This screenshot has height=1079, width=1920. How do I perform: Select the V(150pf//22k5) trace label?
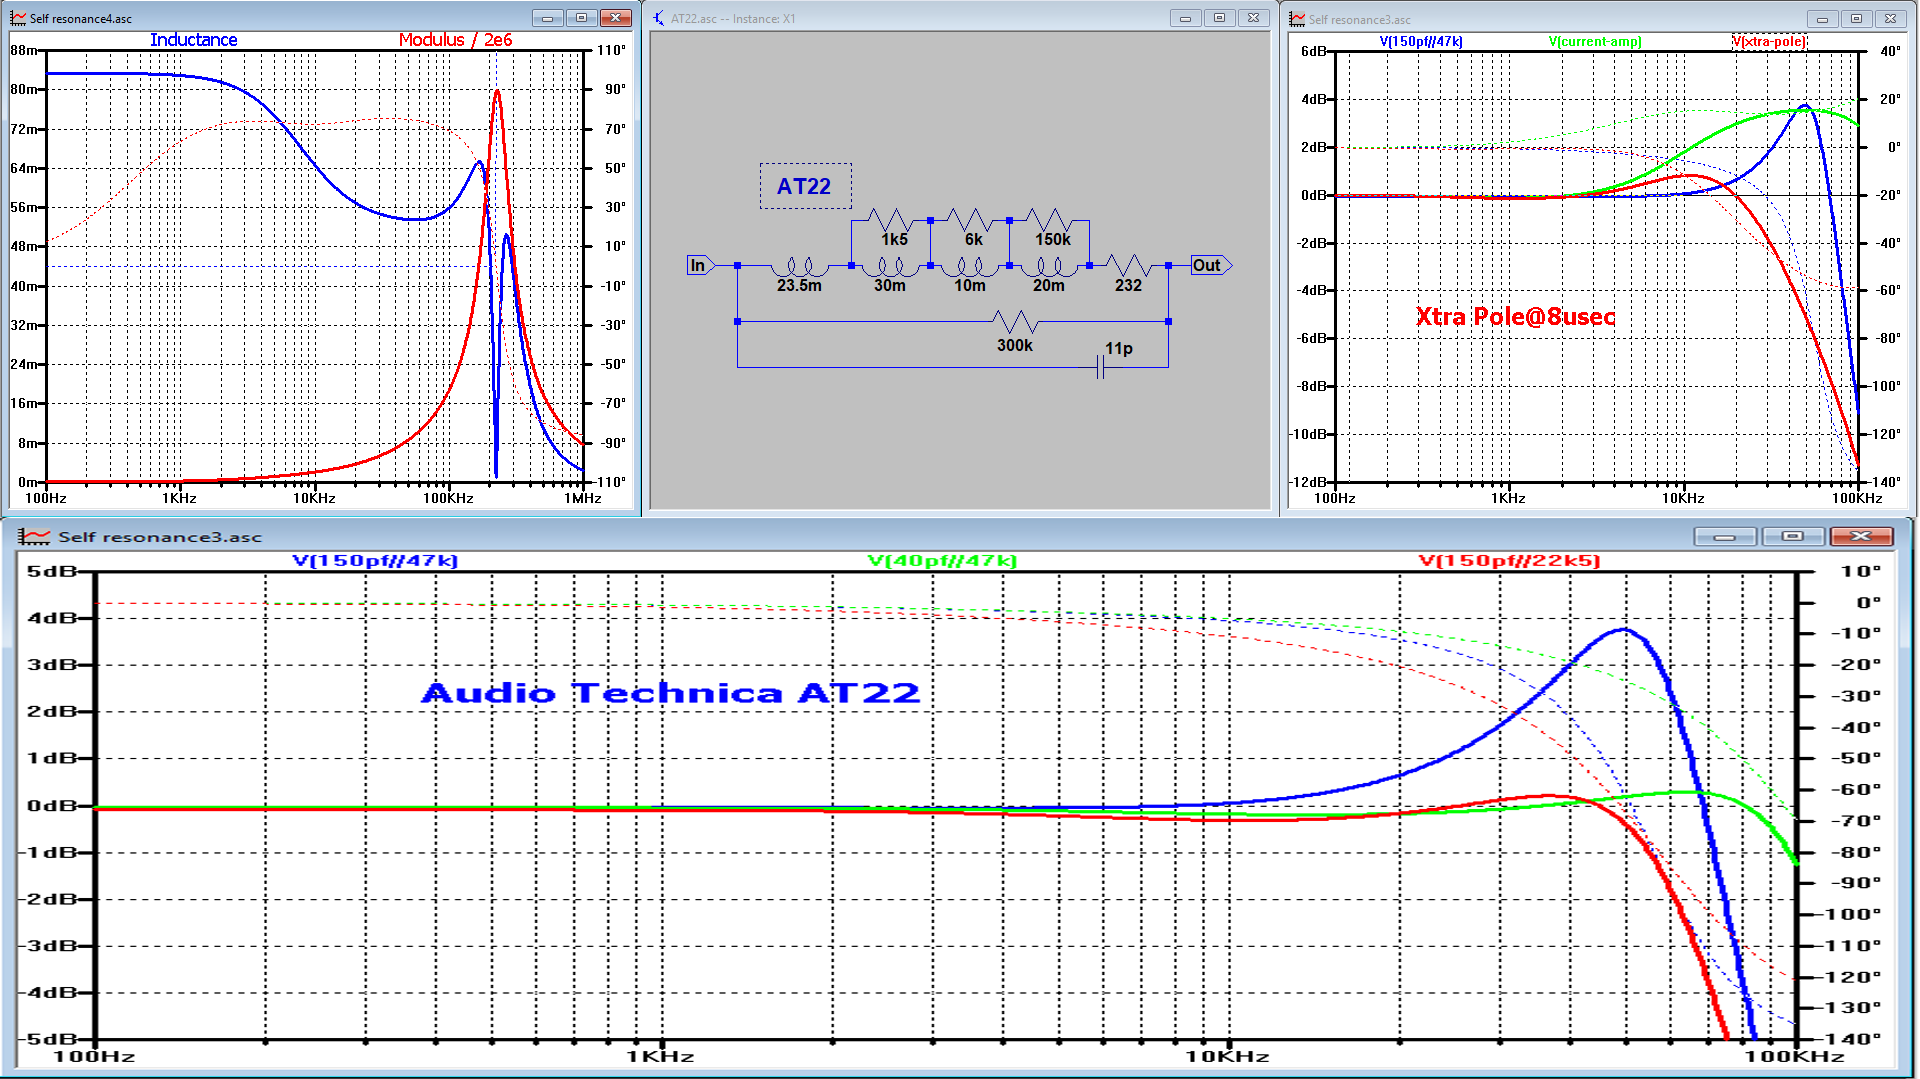[1509, 561]
